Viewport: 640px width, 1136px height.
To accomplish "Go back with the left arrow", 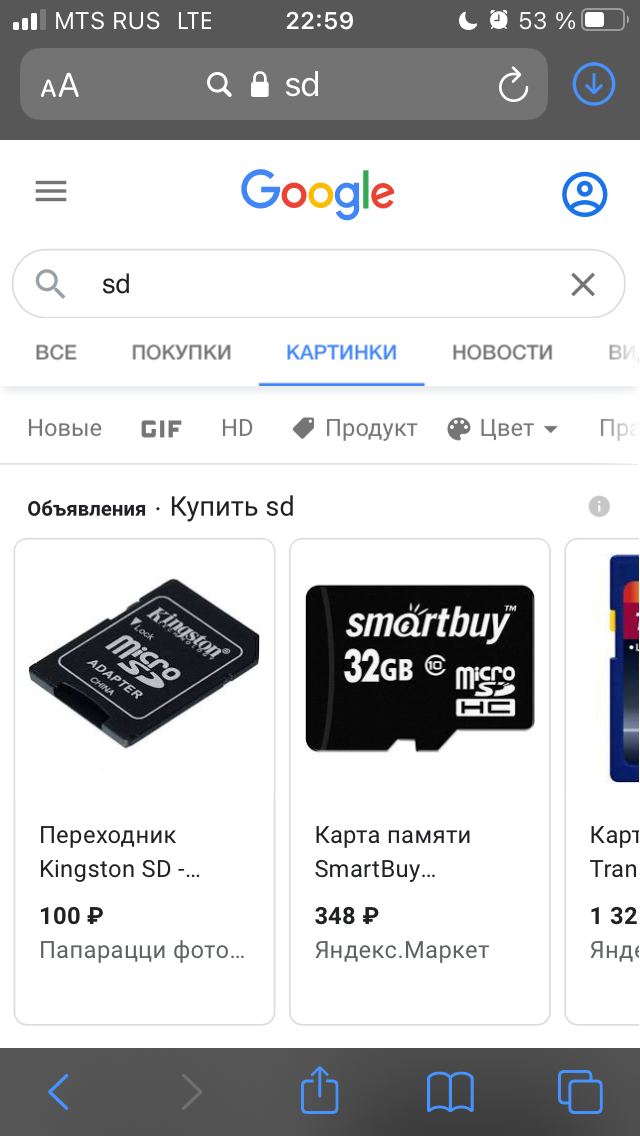I will (59, 1092).
